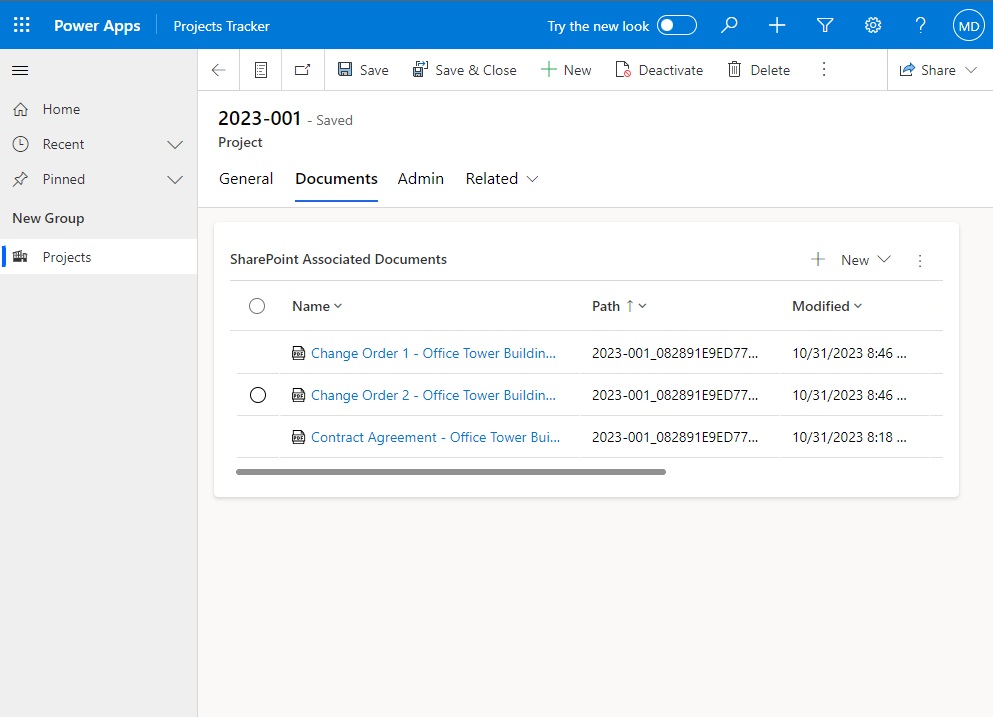Click the form record set icon

[261, 70]
